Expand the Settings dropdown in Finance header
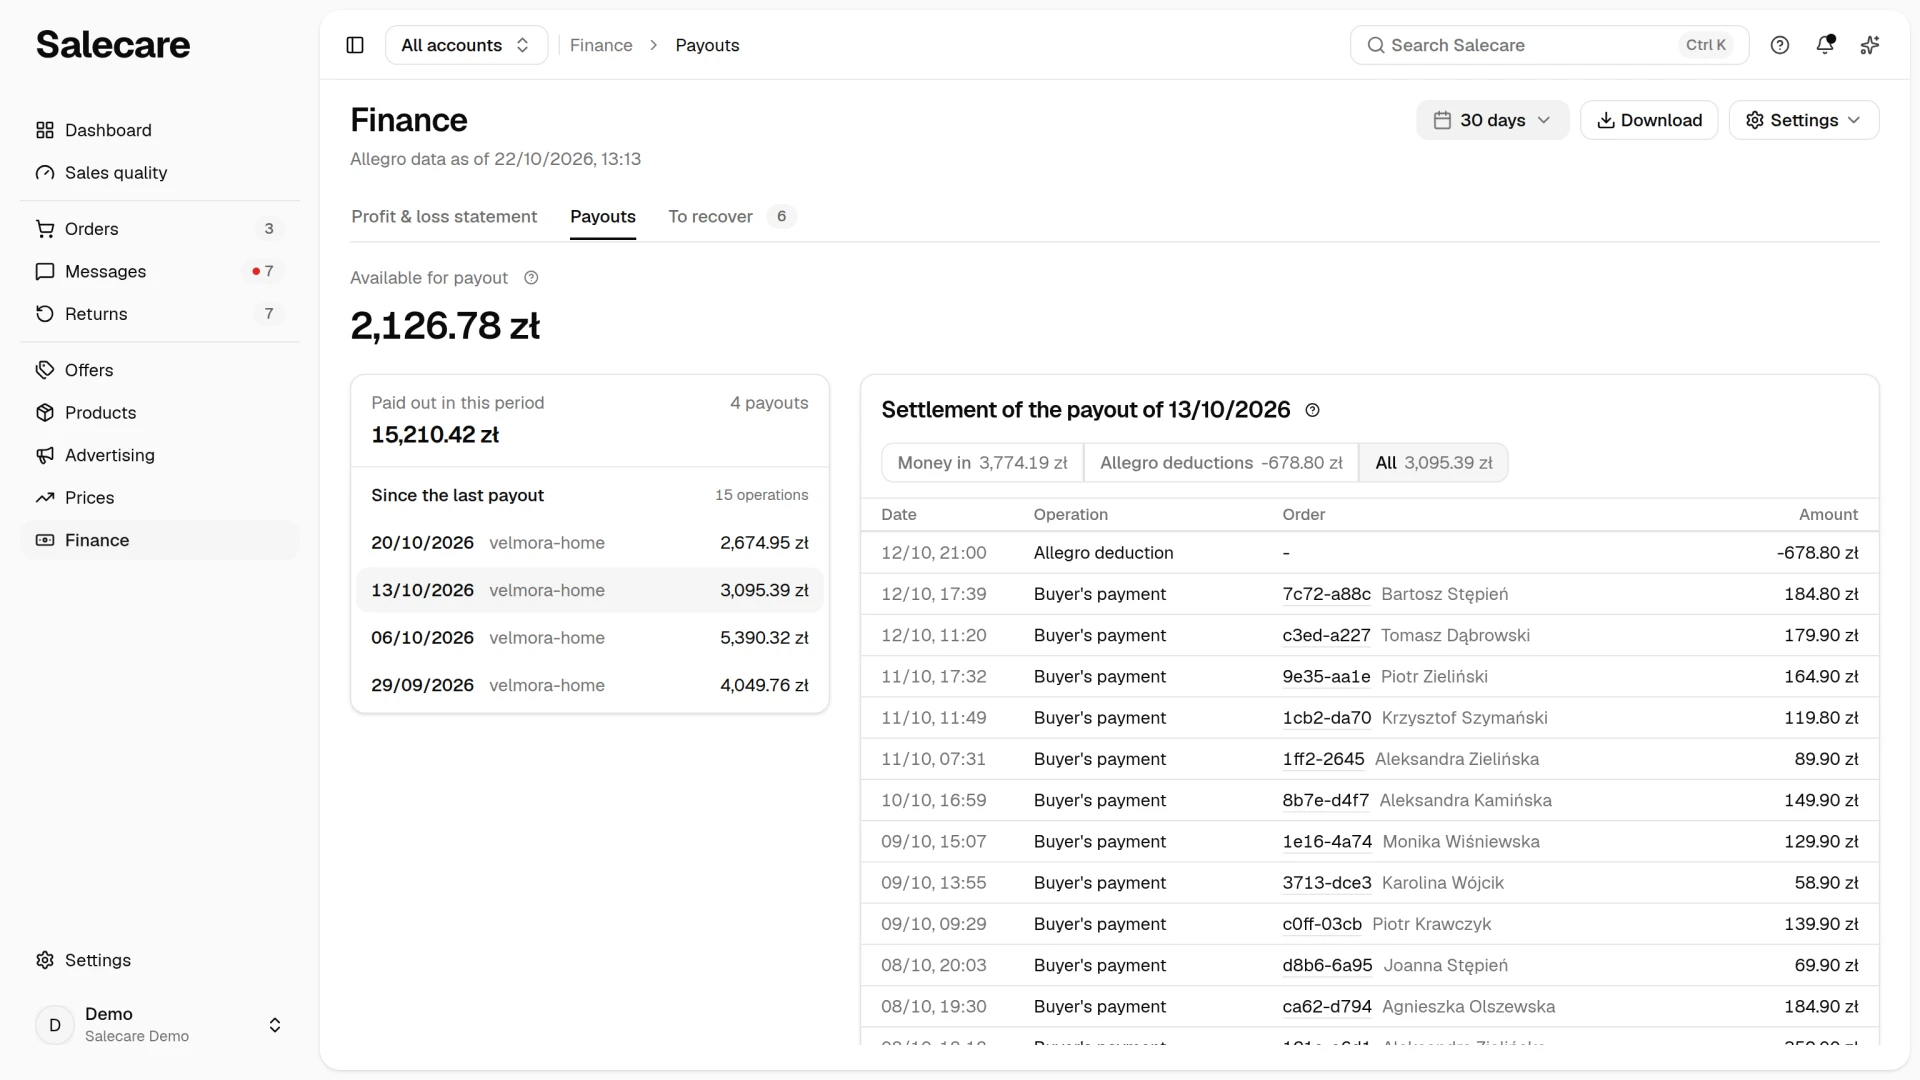Viewport: 1920px width, 1080px height. click(1804, 120)
